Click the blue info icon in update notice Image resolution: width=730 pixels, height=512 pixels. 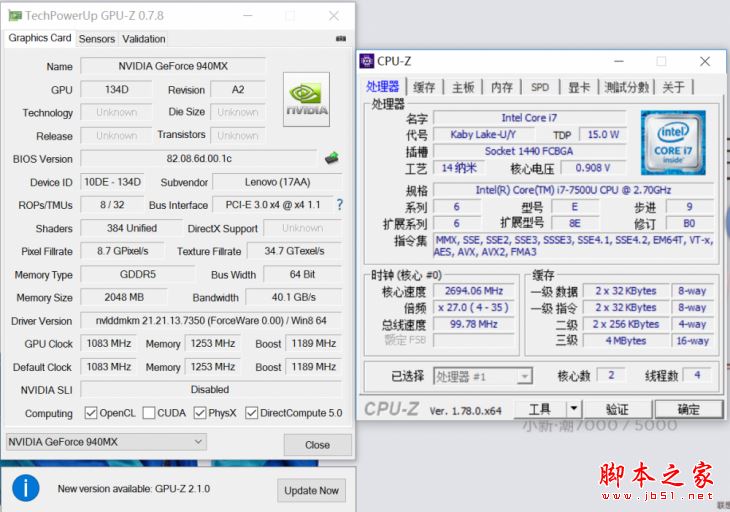pos(26,488)
